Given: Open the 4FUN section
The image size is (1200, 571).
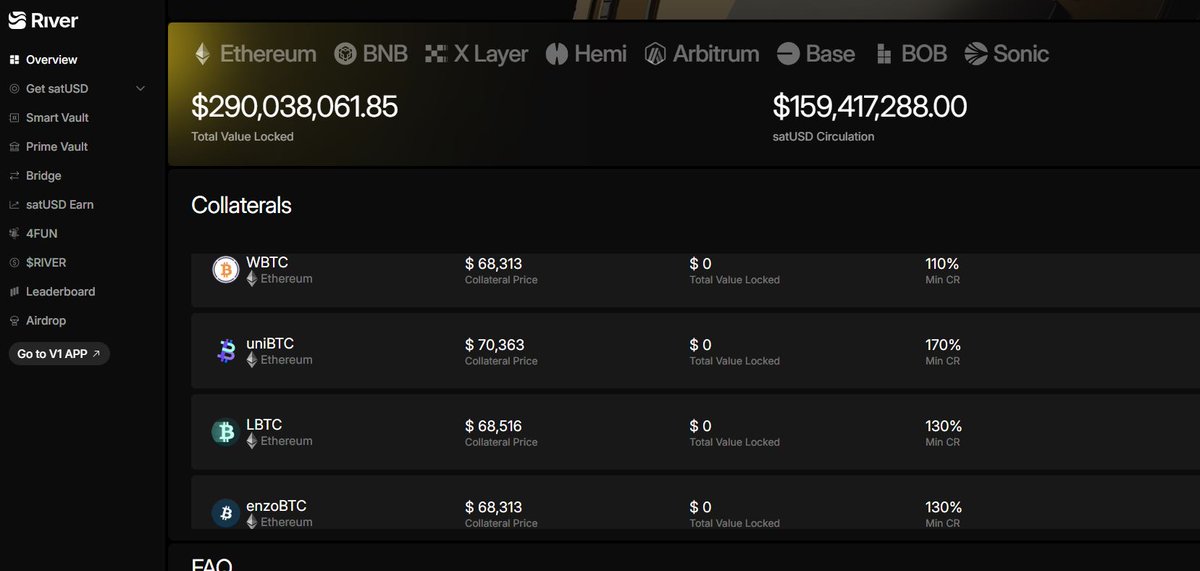Looking at the screenshot, I should (41, 234).
